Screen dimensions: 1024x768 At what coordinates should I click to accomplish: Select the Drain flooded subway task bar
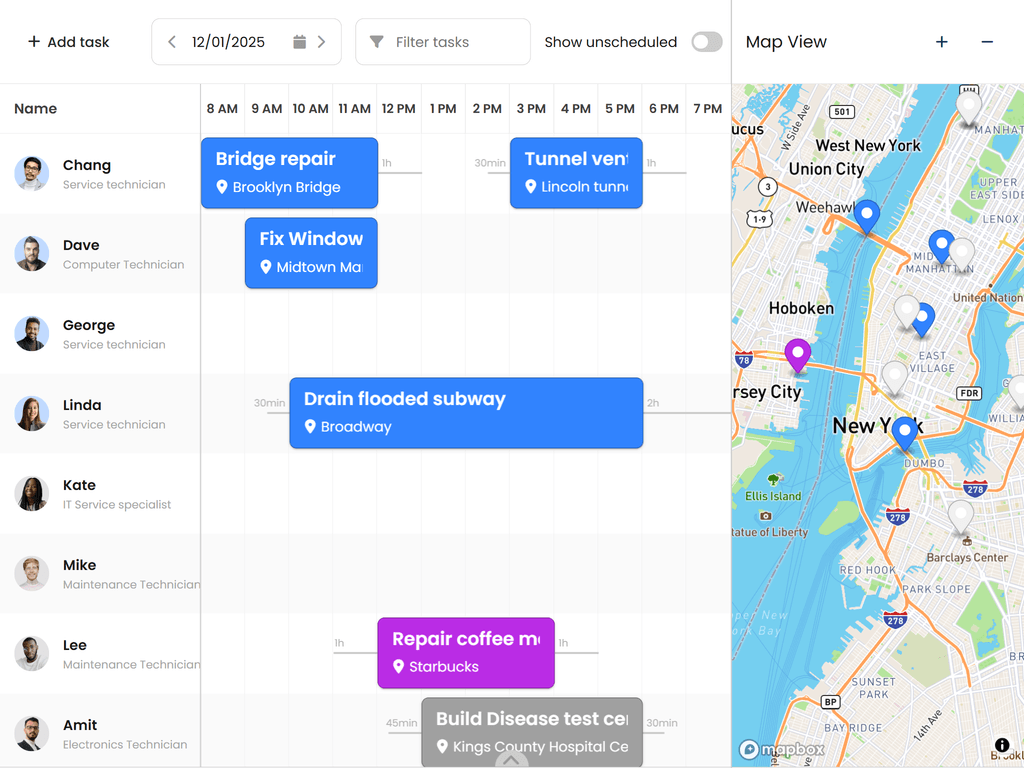click(465, 412)
